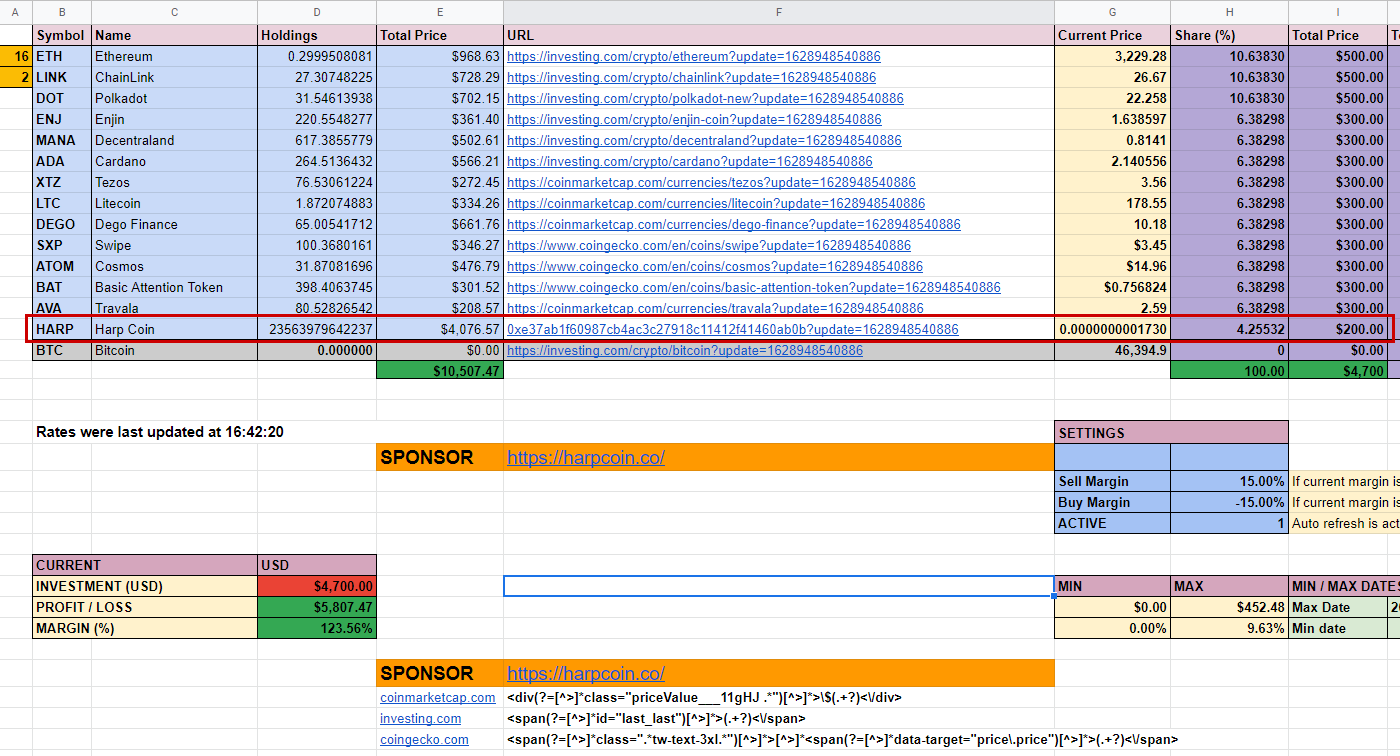Open the Travala coinmarketcap URL link

coord(715,309)
